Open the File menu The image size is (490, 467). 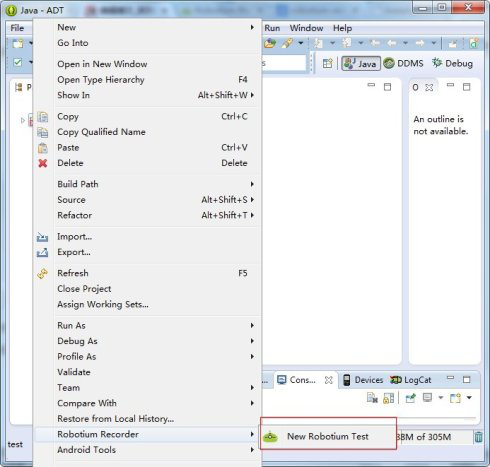coord(17,28)
